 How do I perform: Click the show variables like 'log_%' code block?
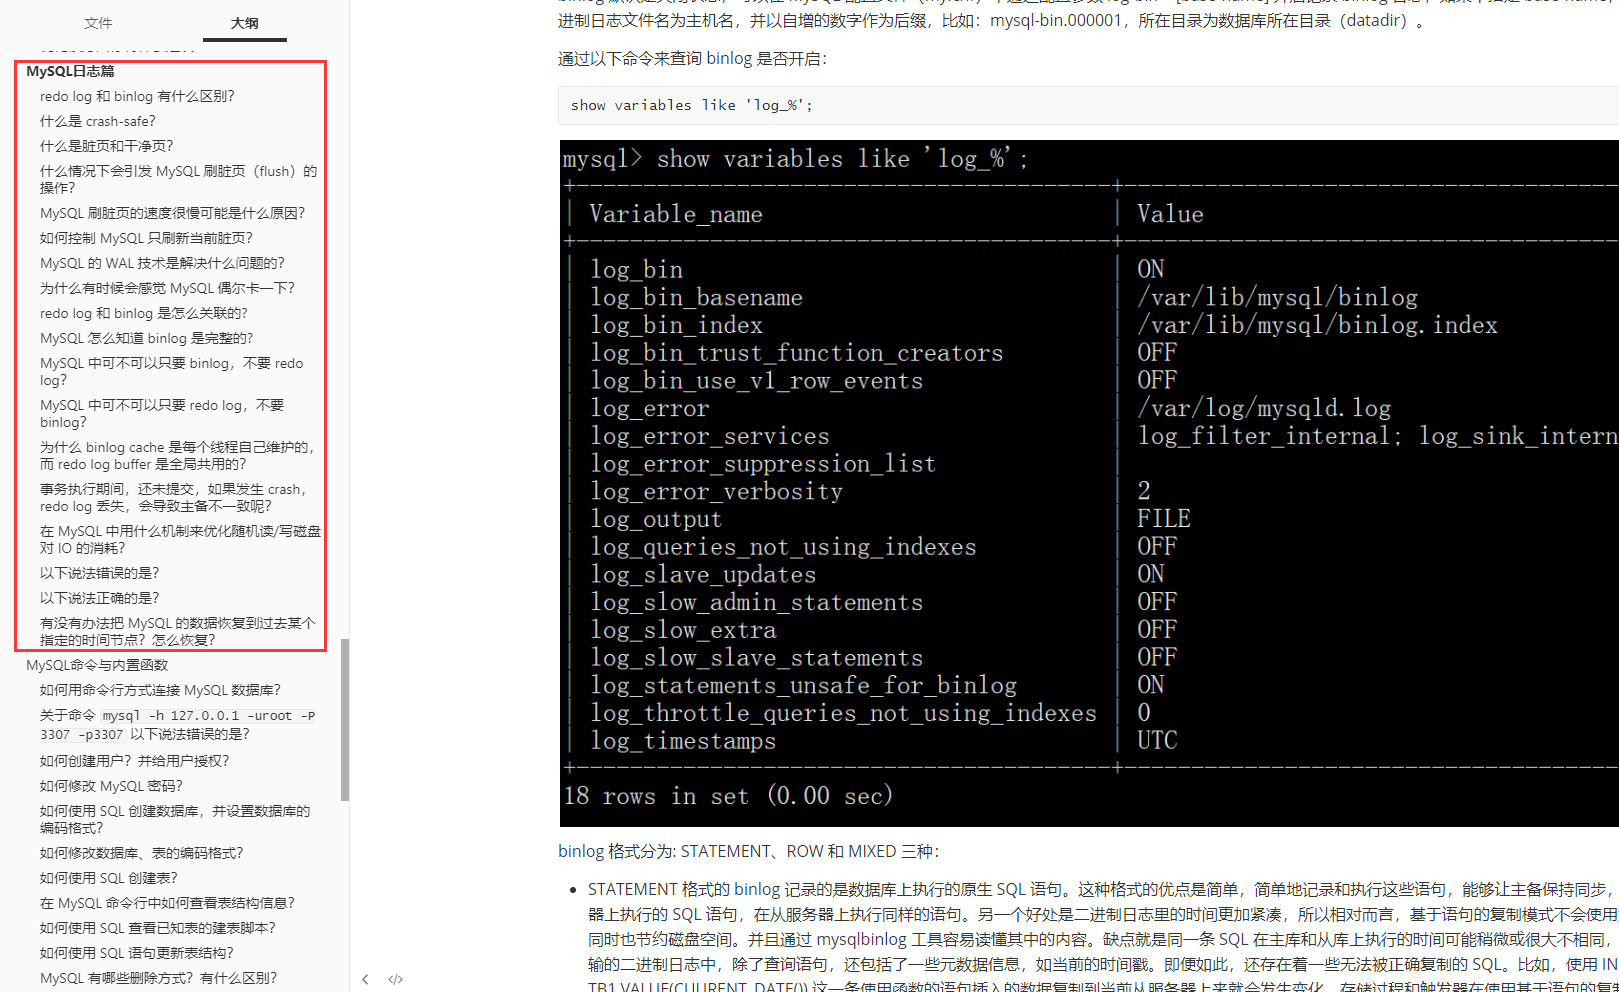click(x=1088, y=105)
